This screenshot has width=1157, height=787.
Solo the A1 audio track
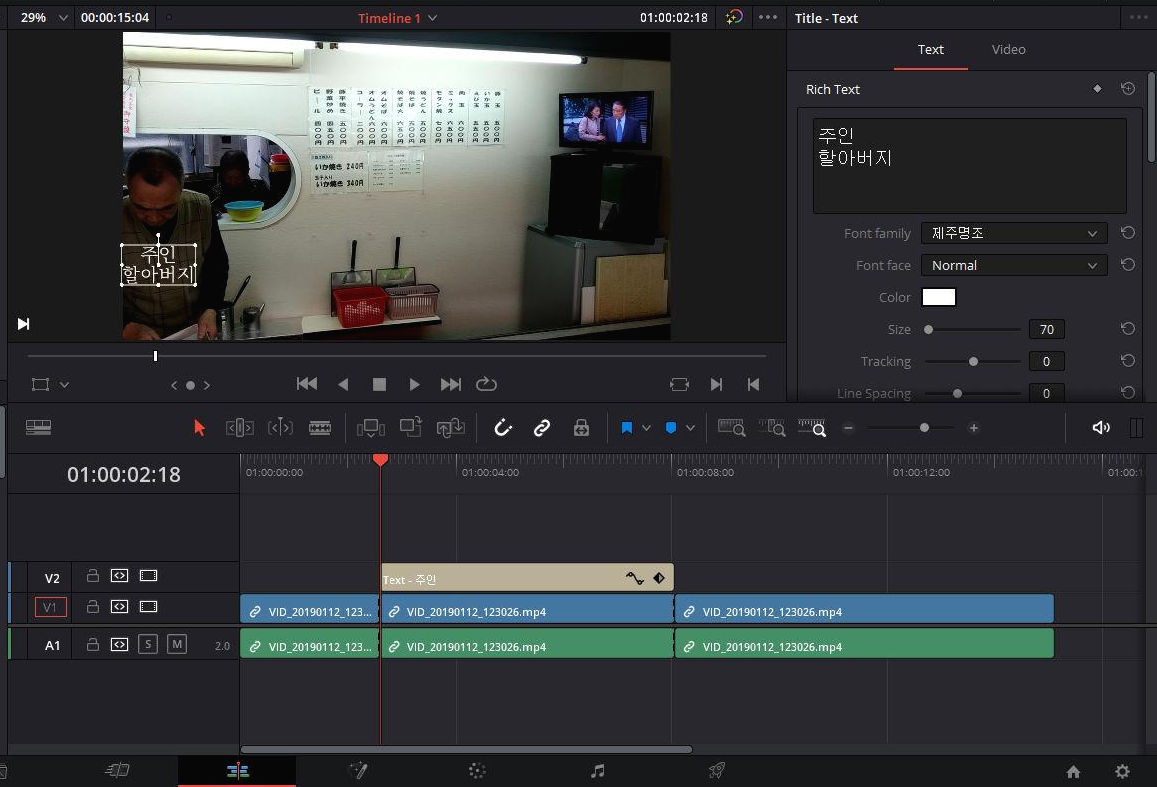tap(148, 645)
